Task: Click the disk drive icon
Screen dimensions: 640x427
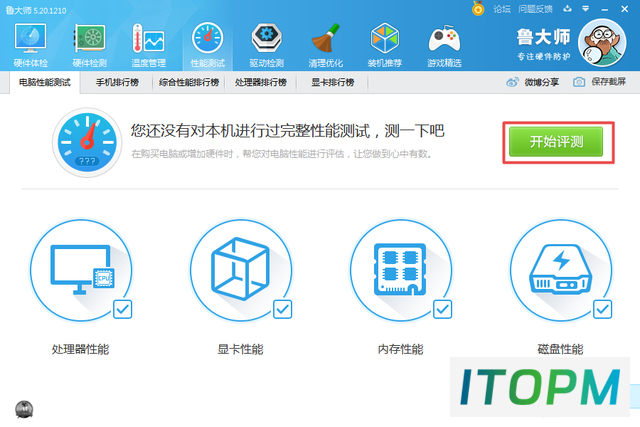Action: [x=561, y=270]
